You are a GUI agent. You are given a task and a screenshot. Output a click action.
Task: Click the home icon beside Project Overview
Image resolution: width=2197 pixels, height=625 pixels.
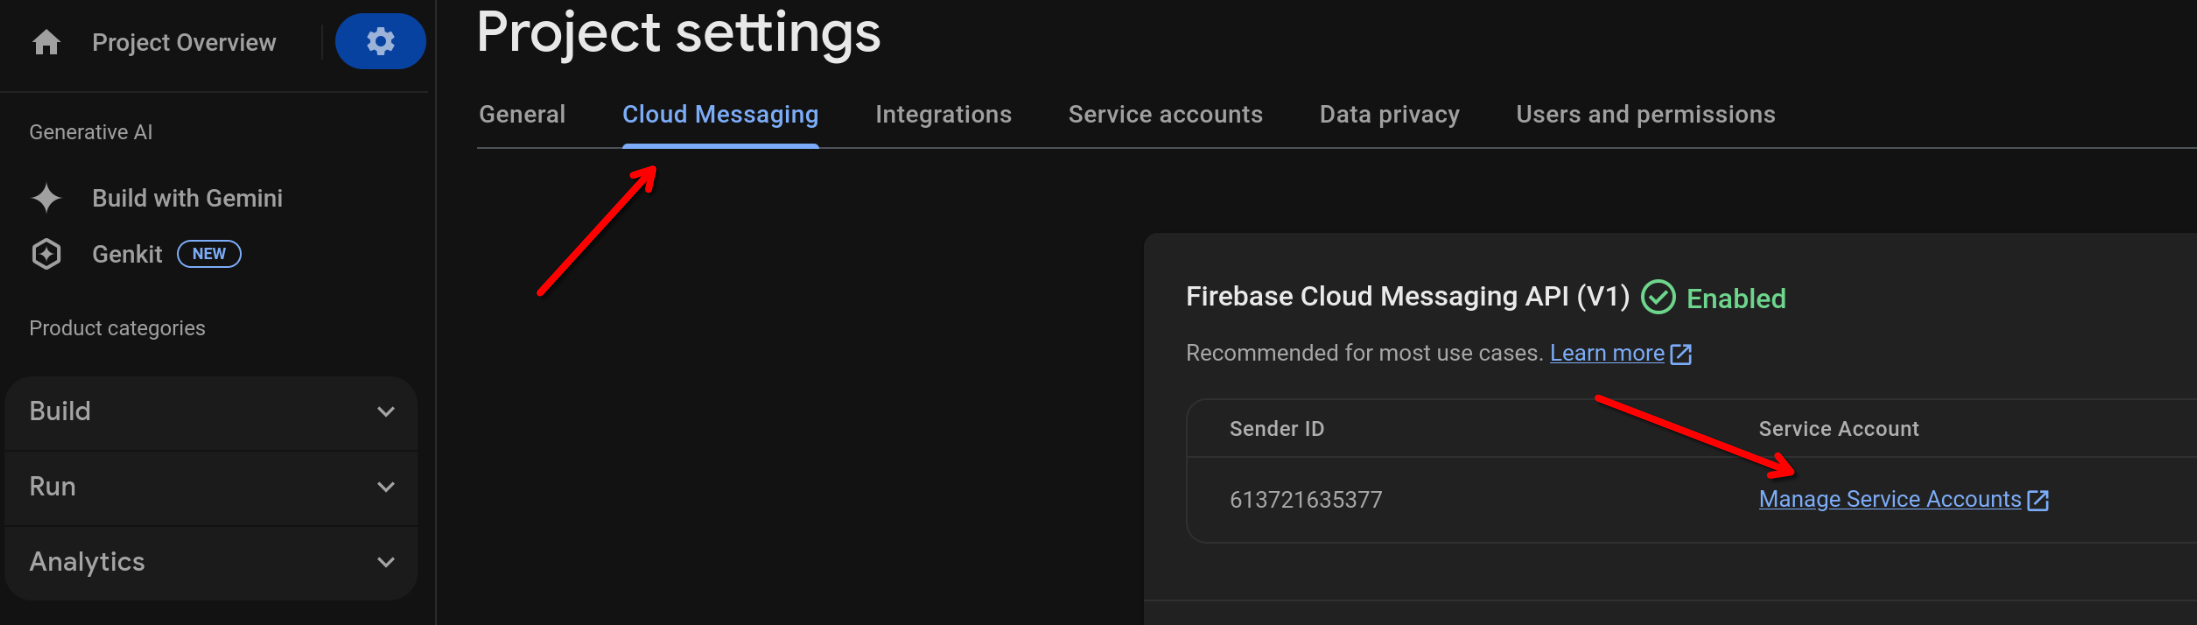coord(47,42)
